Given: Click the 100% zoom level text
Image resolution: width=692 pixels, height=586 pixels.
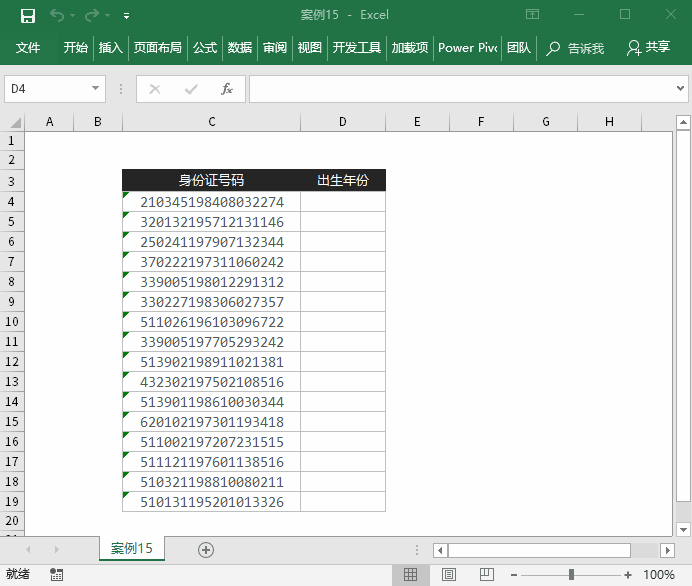Looking at the screenshot, I should [x=658, y=575].
